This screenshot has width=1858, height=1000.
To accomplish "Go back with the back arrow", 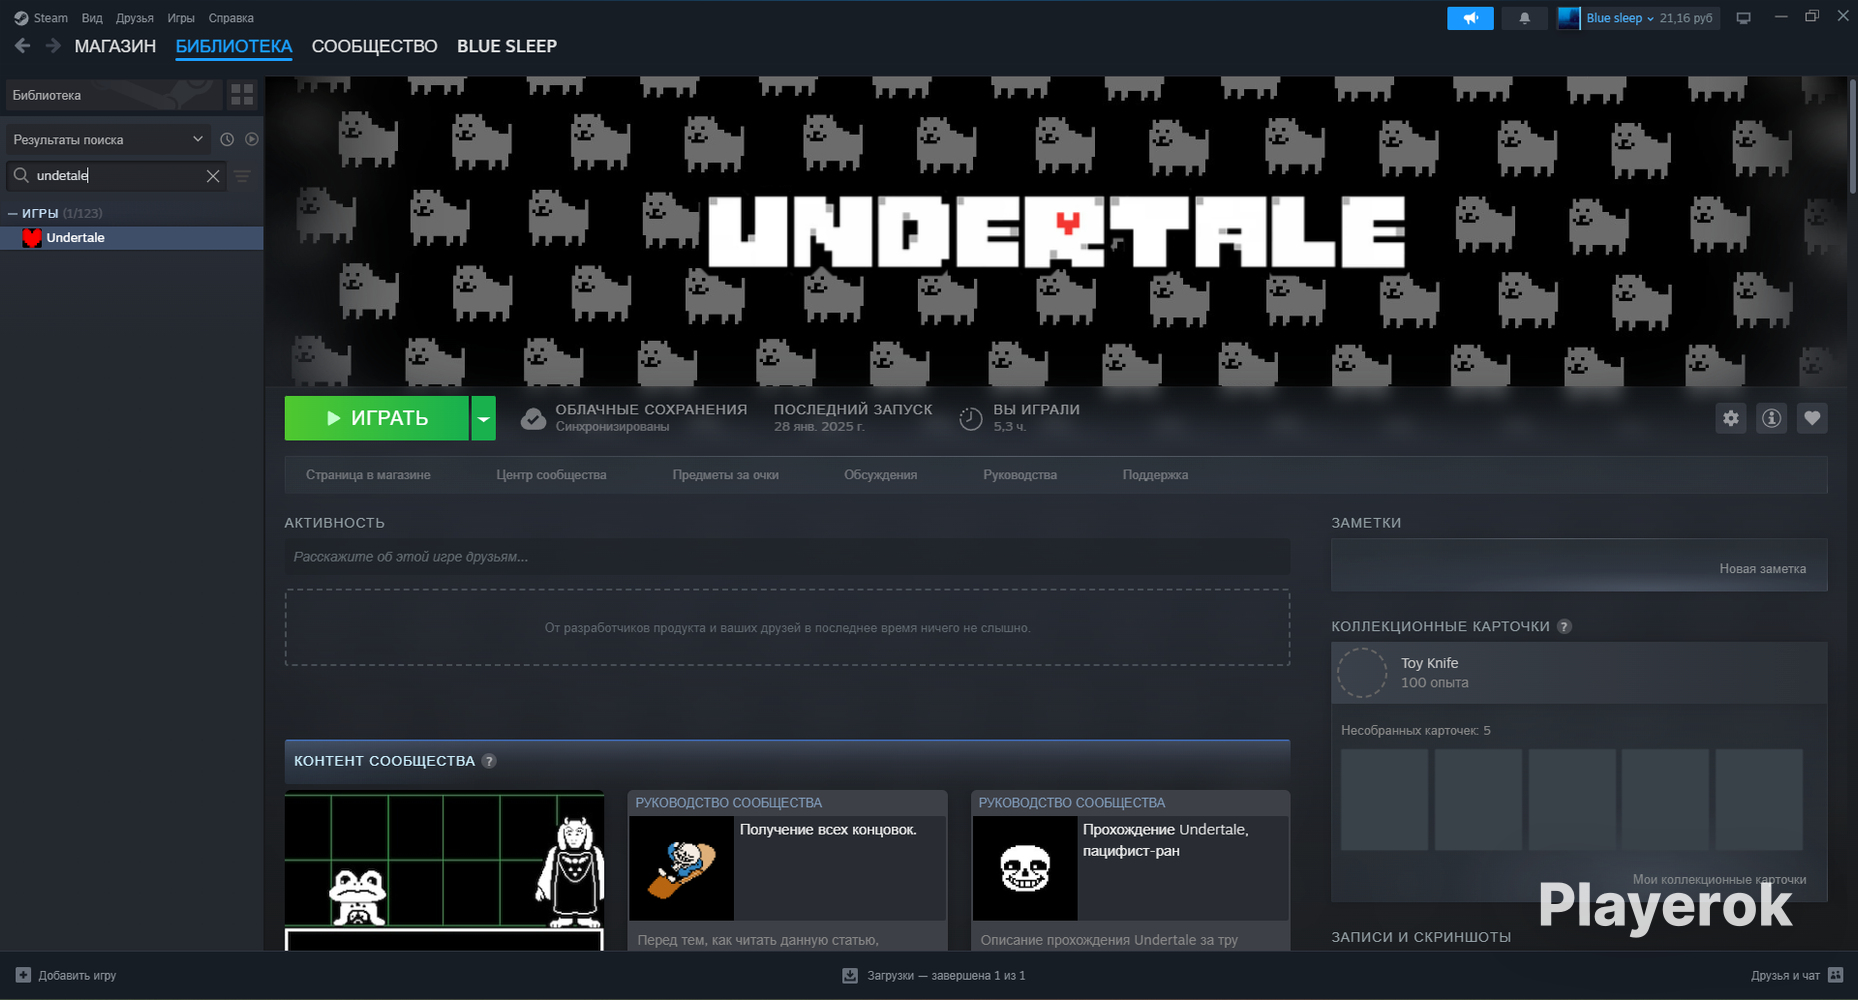I will 23,46.
